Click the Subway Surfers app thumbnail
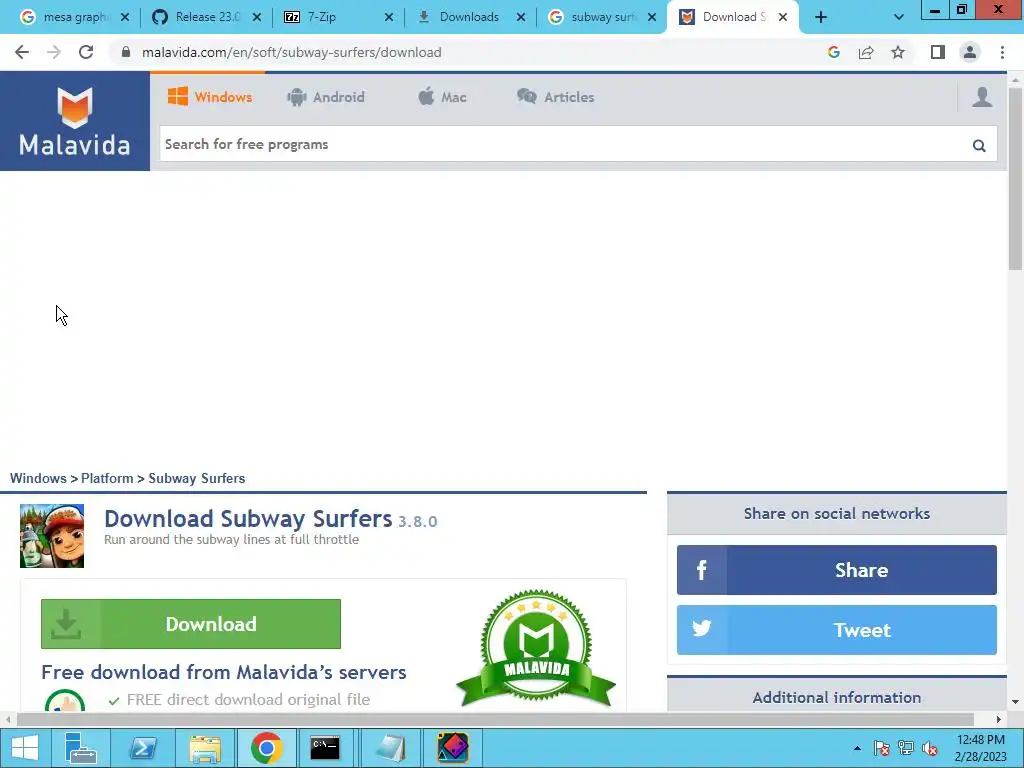Screen dimensions: 1024x768 click(x=52, y=536)
